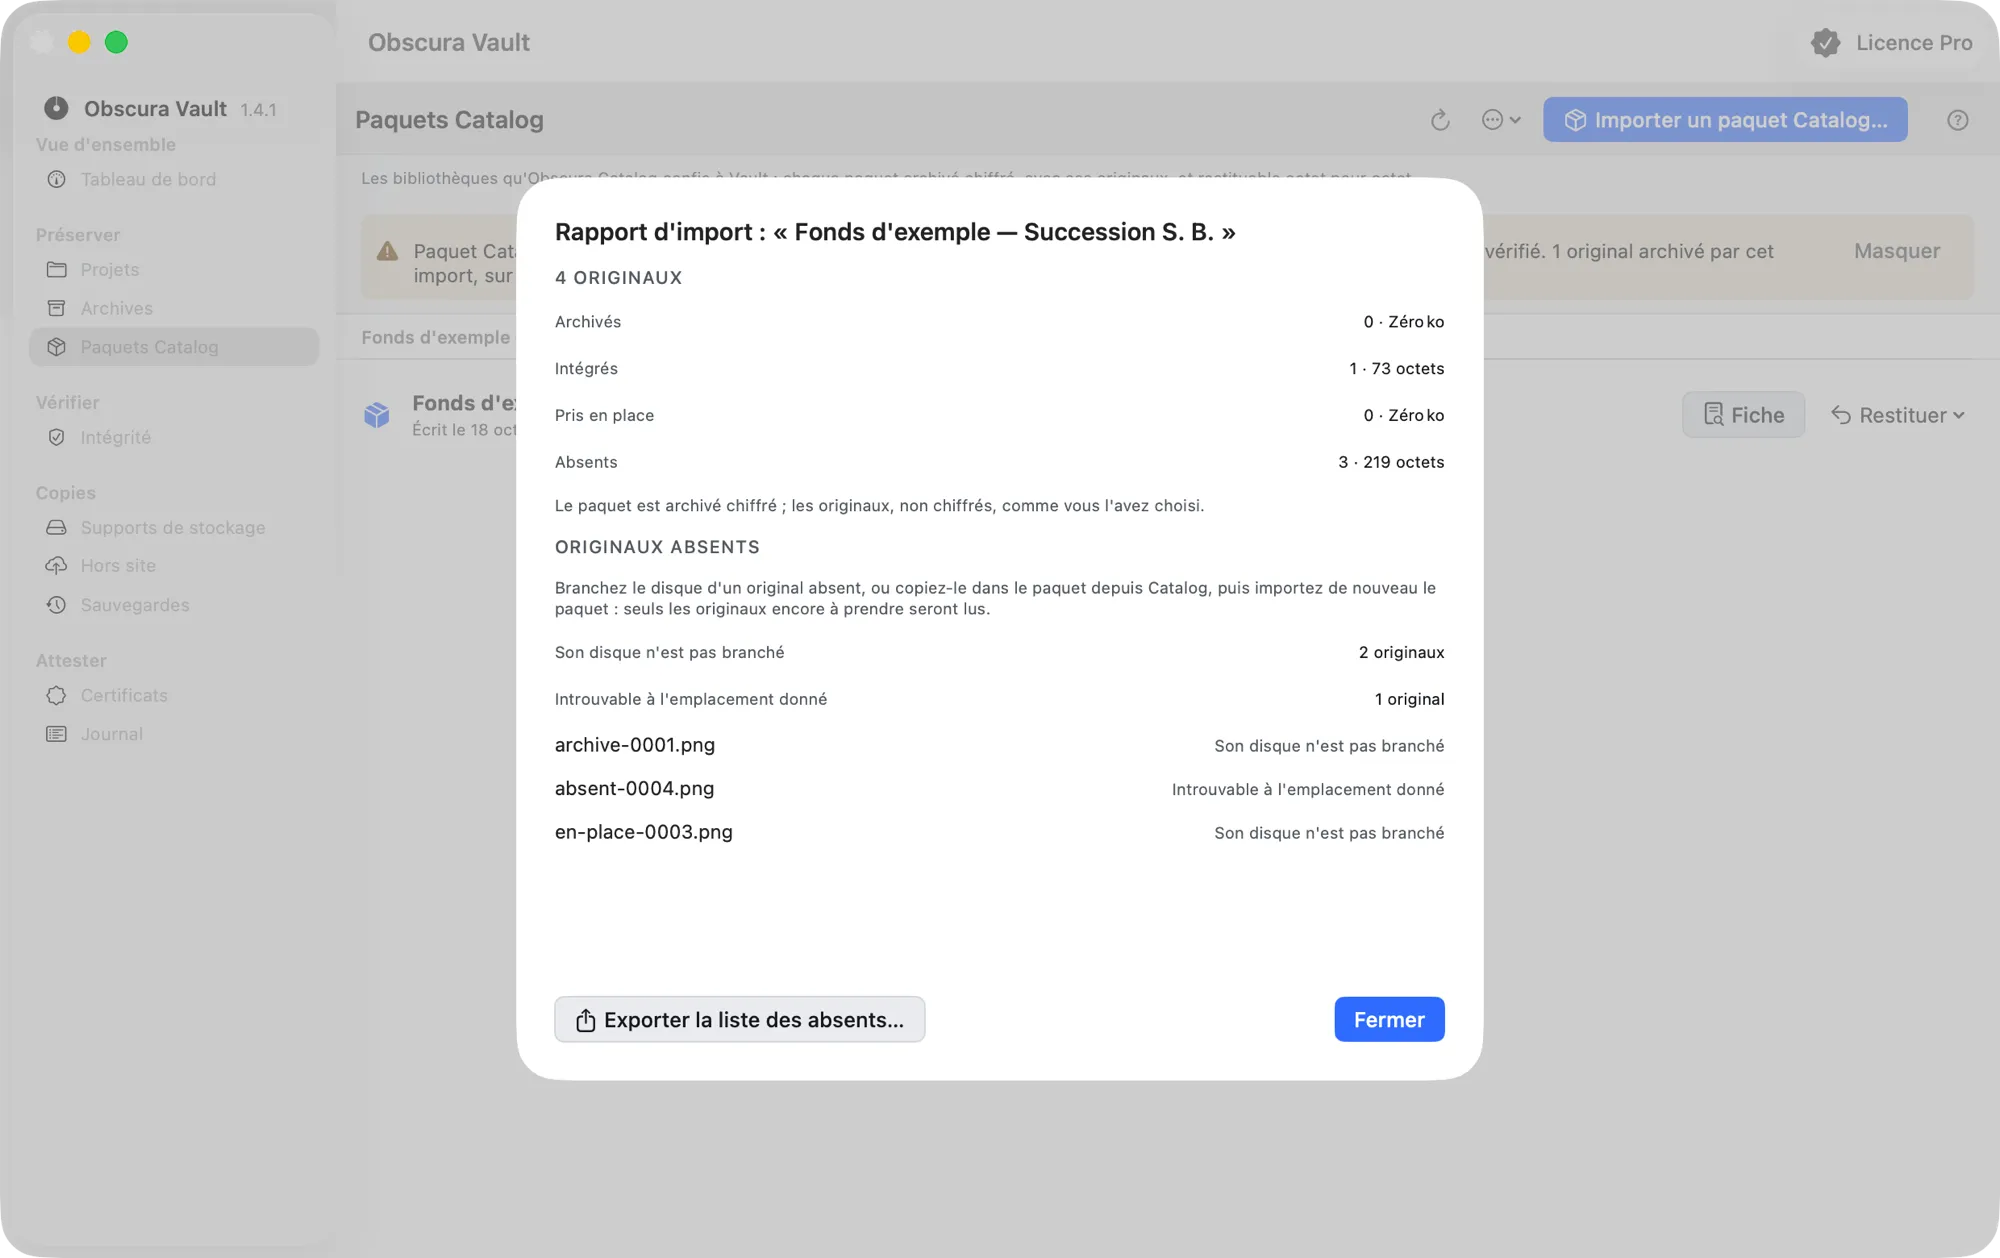Select absent-0004.png row
This screenshot has height=1258, width=2000.
click(999, 789)
